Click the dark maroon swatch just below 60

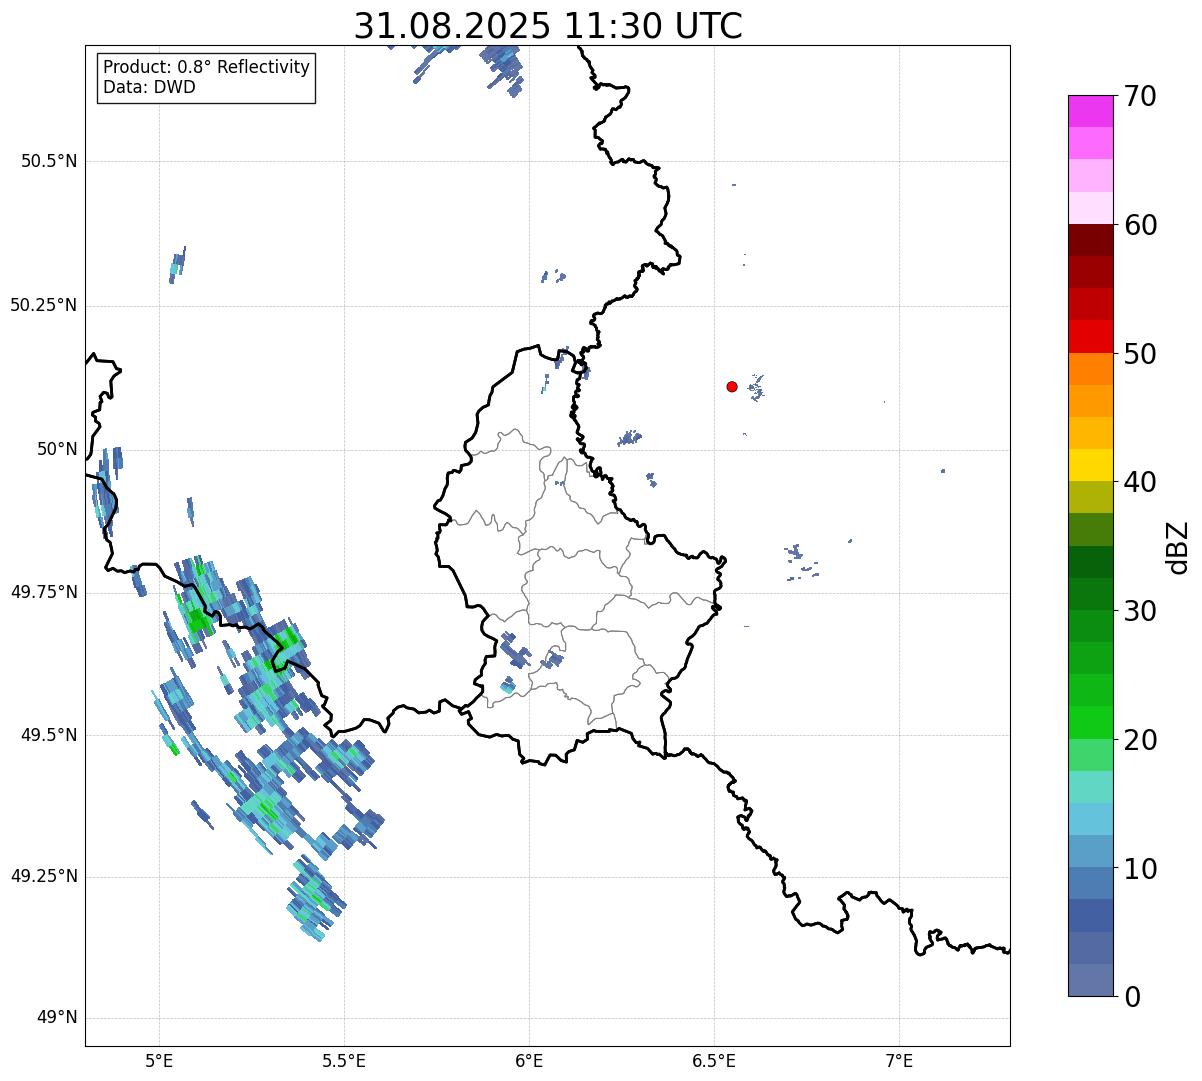tap(1091, 240)
